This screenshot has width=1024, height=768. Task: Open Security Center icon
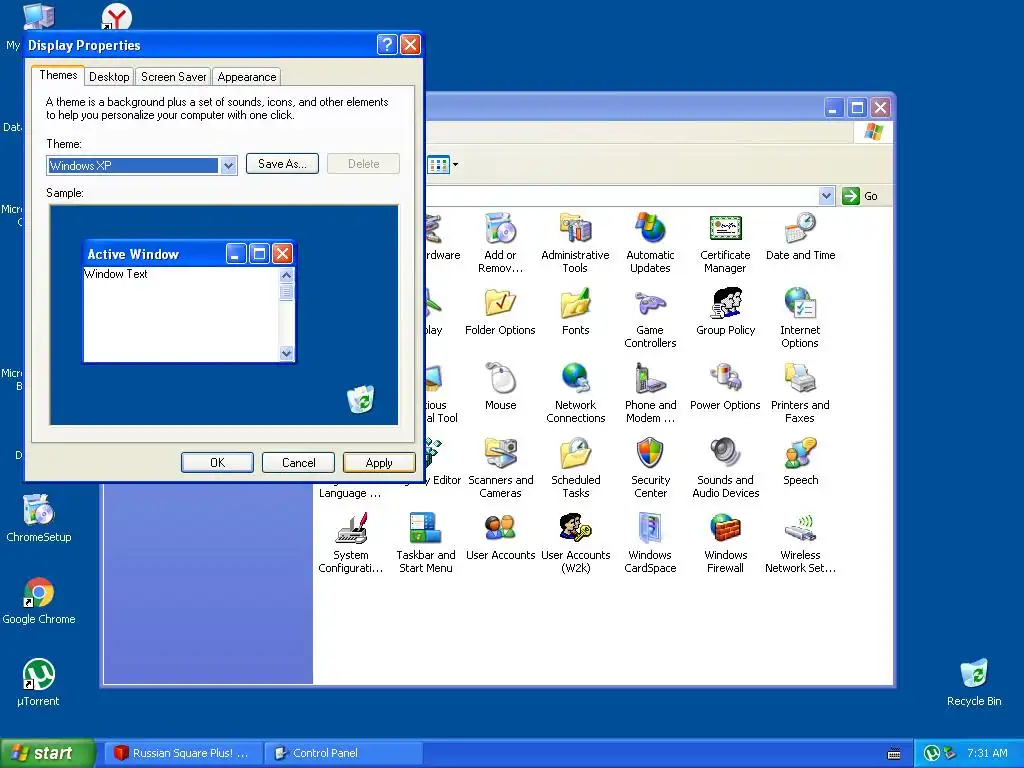650,453
